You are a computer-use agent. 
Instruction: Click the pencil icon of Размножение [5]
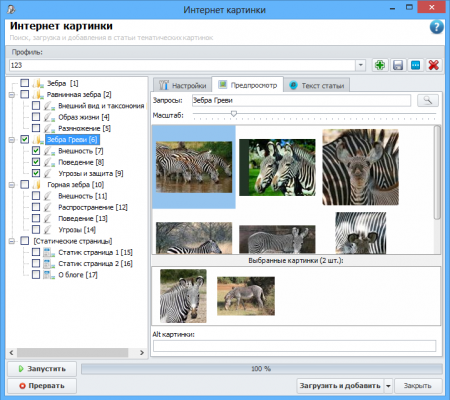49,128
